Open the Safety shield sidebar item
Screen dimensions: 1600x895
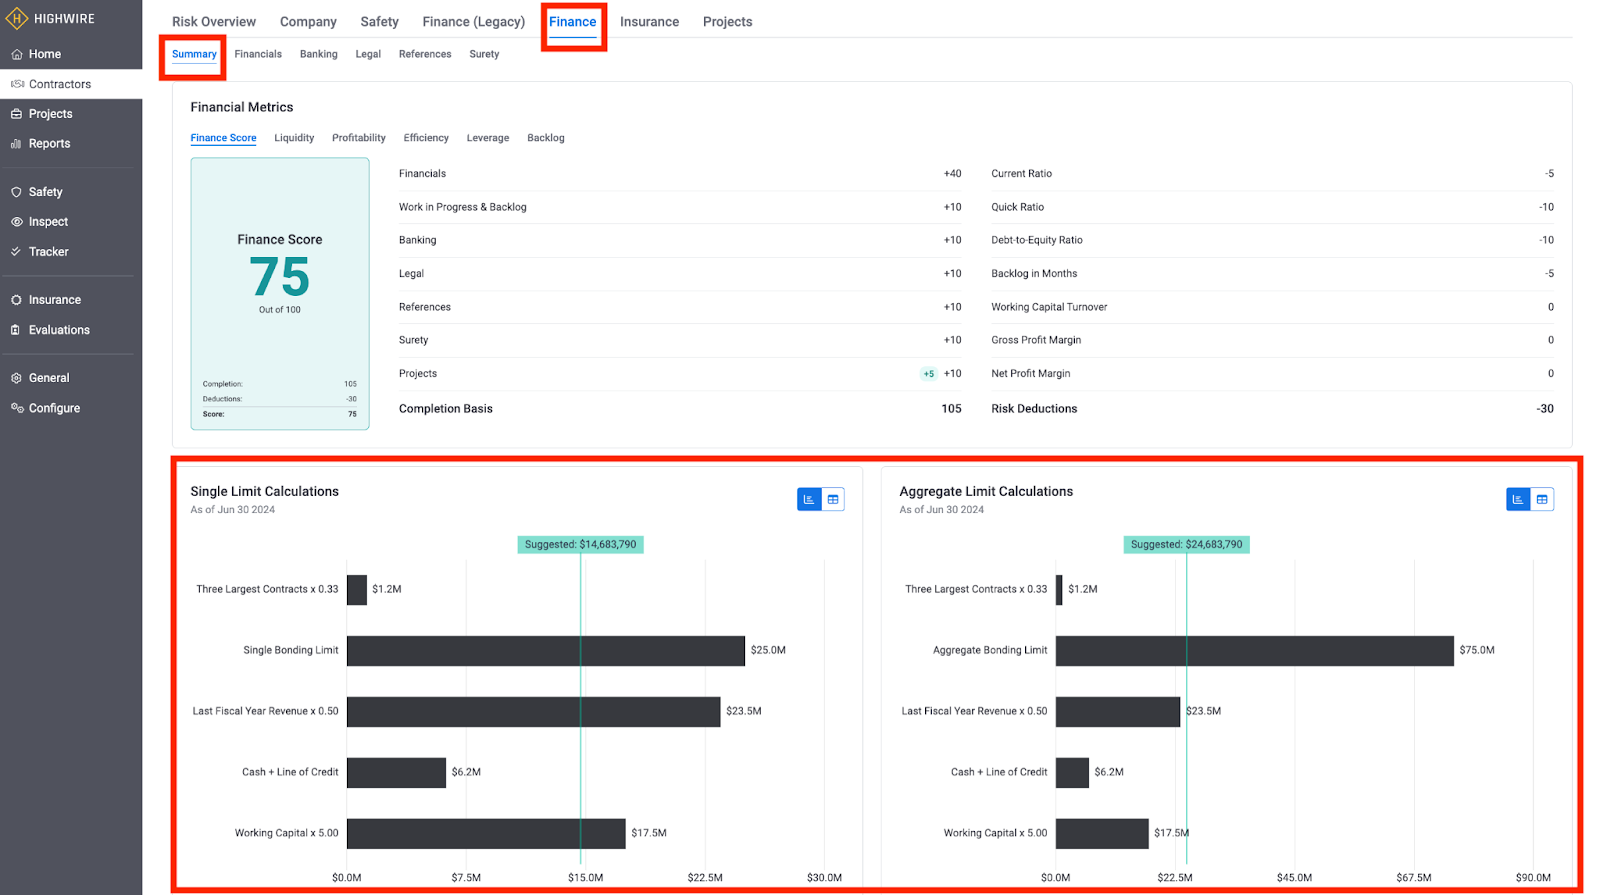point(45,192)
